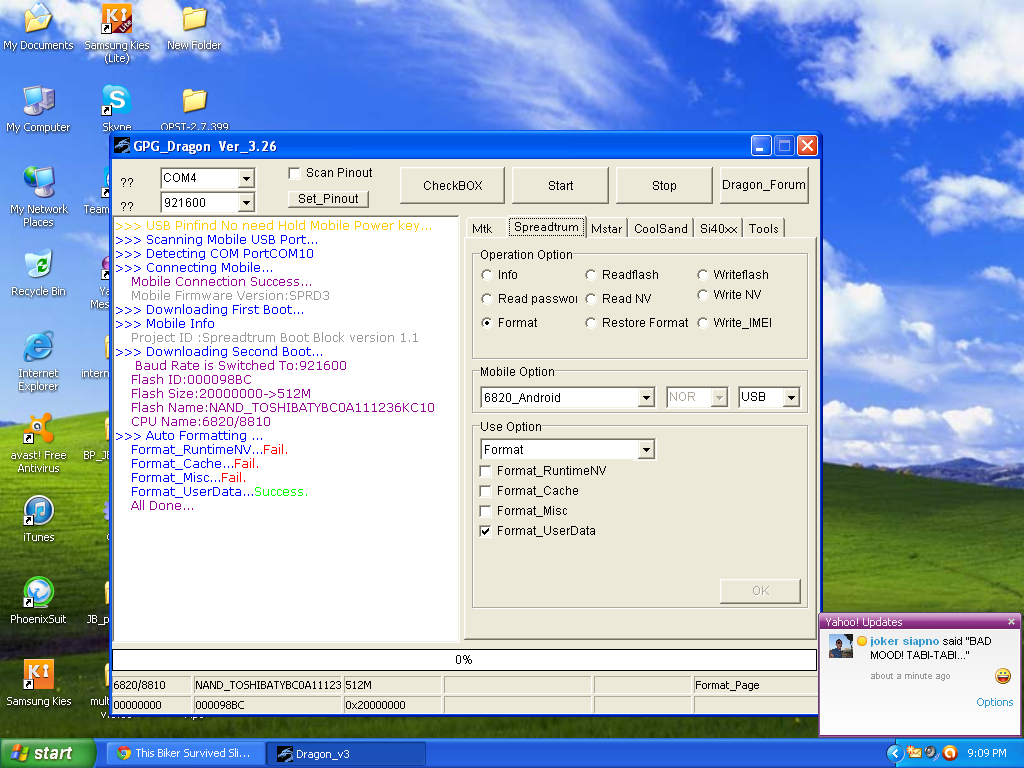Expand the COM4 port dropdown
Screen dimensions: 1024x768
coord(246,178)
